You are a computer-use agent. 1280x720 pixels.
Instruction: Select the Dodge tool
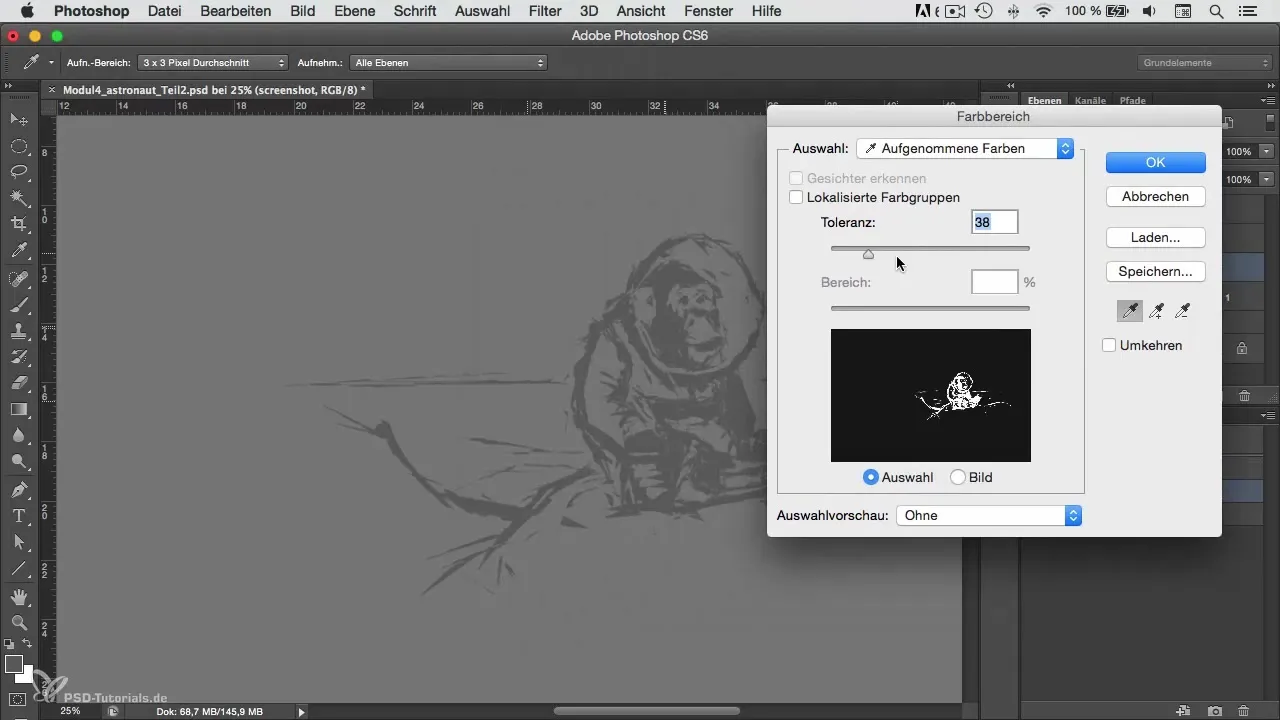click(19, 461)
